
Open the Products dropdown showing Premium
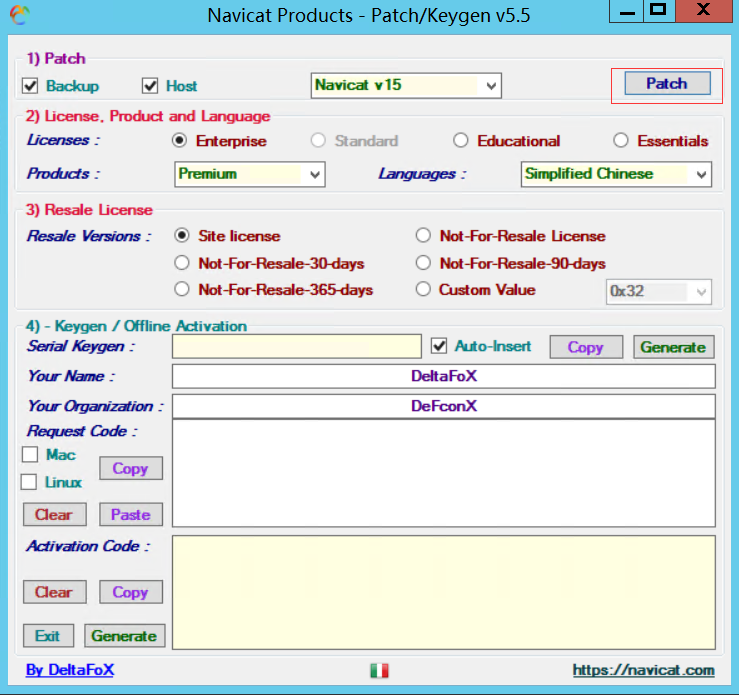[x=250, y=174]
